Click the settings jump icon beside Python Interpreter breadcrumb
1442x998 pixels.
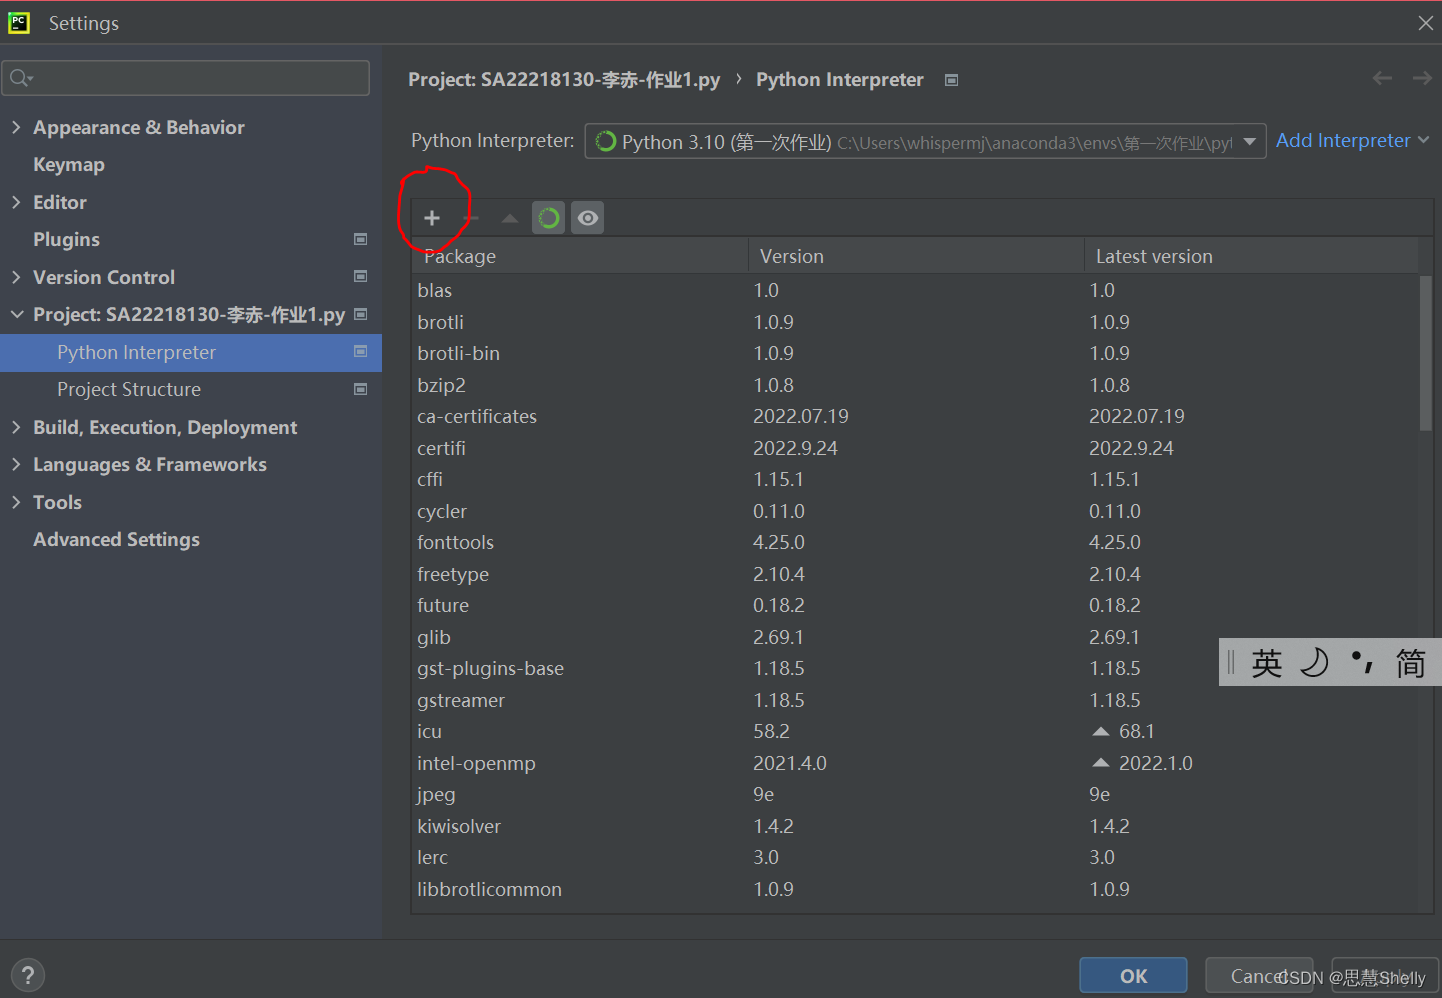coord(951,79)
